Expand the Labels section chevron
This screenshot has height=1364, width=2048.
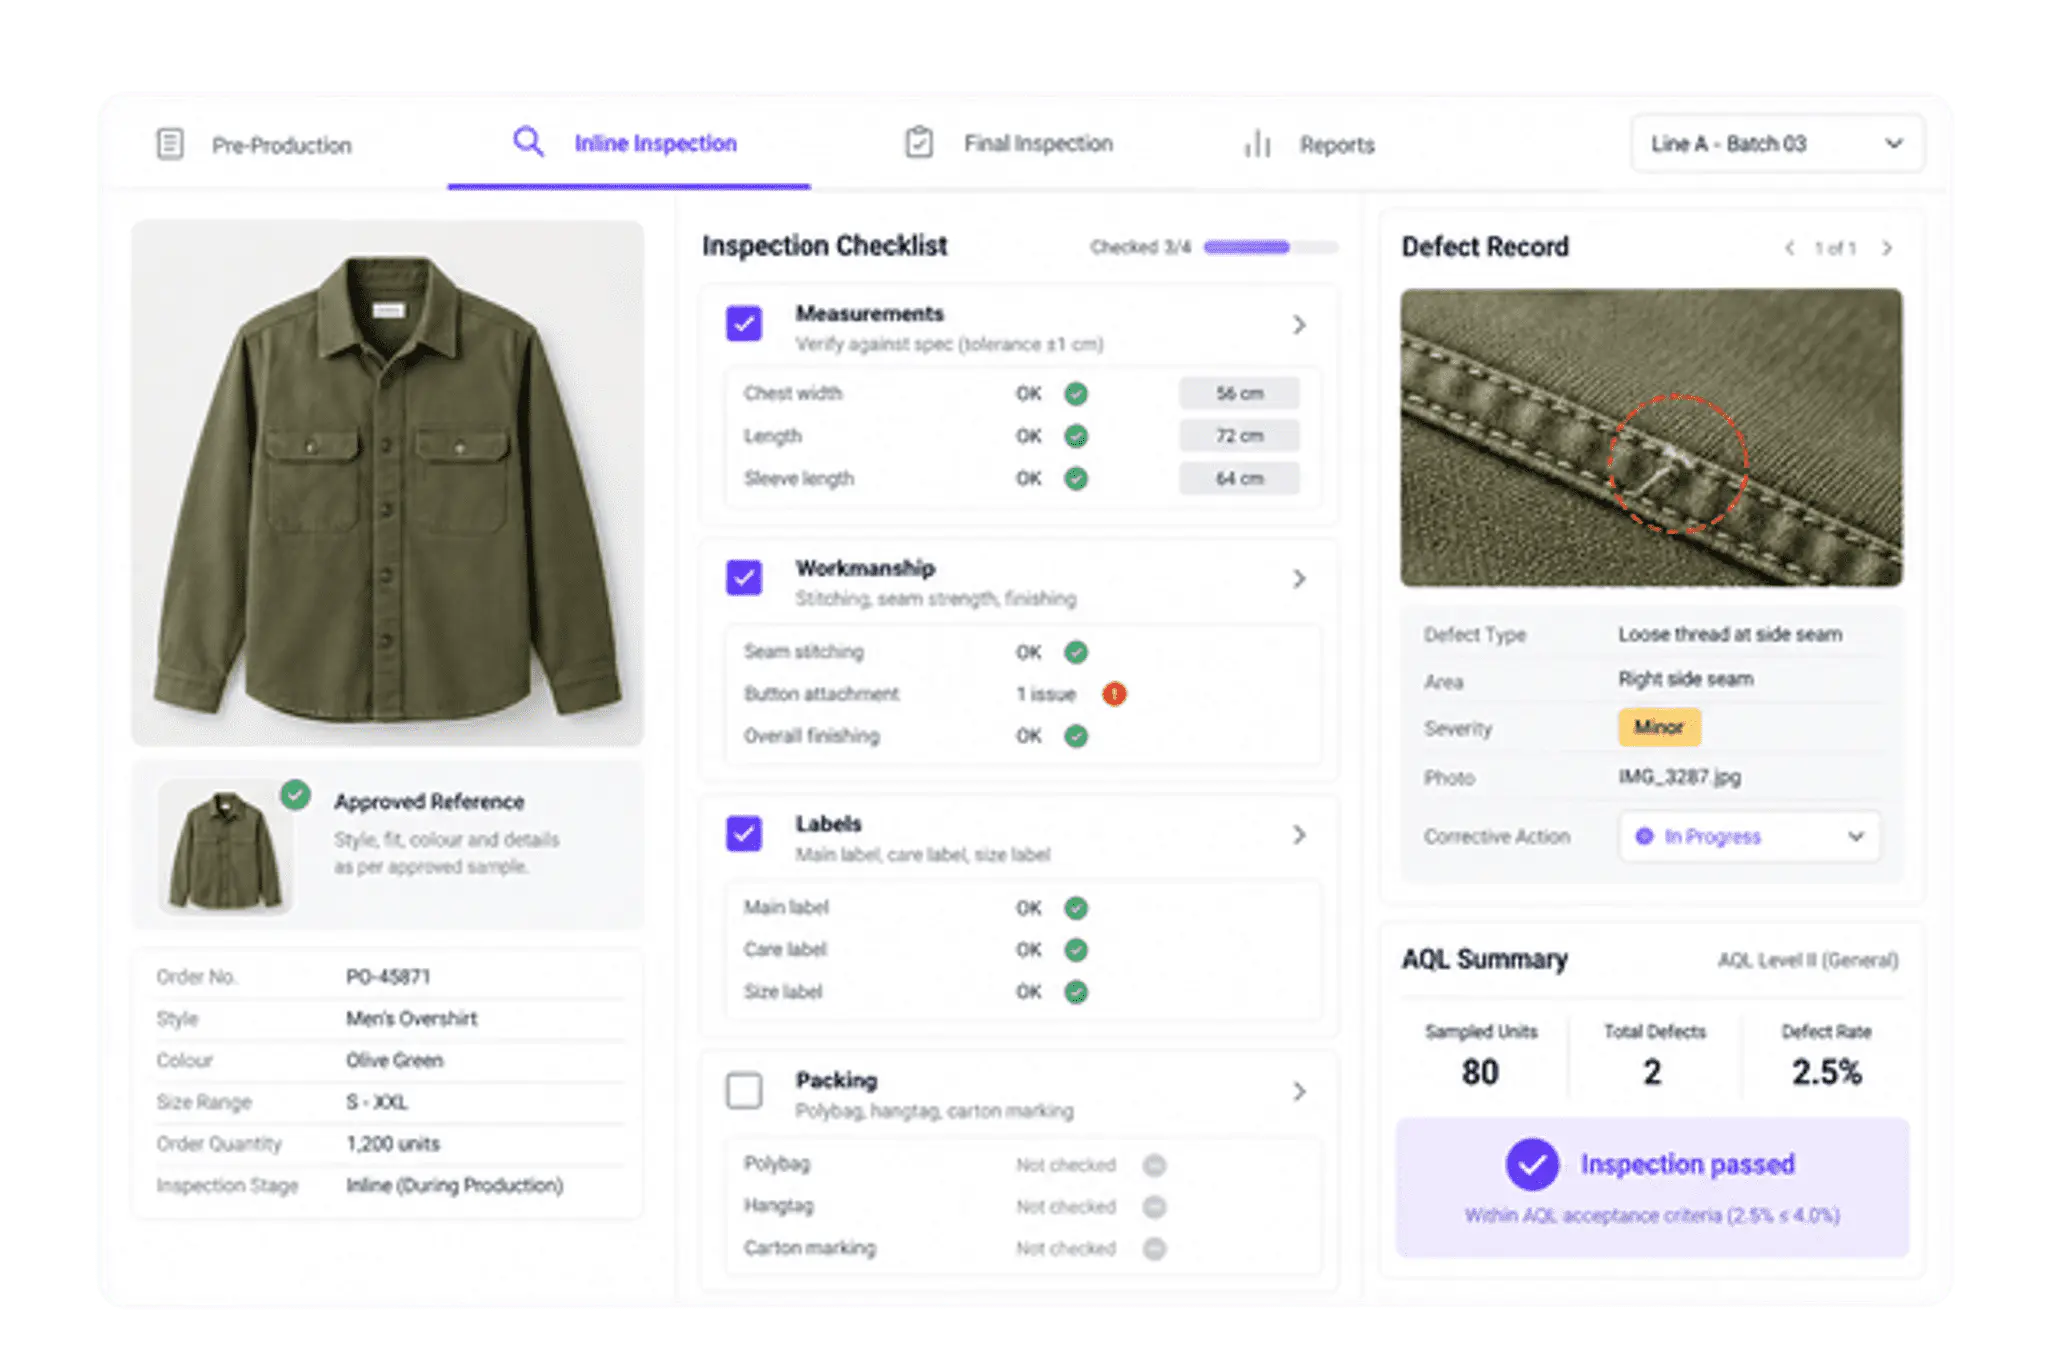[1299, 835]
